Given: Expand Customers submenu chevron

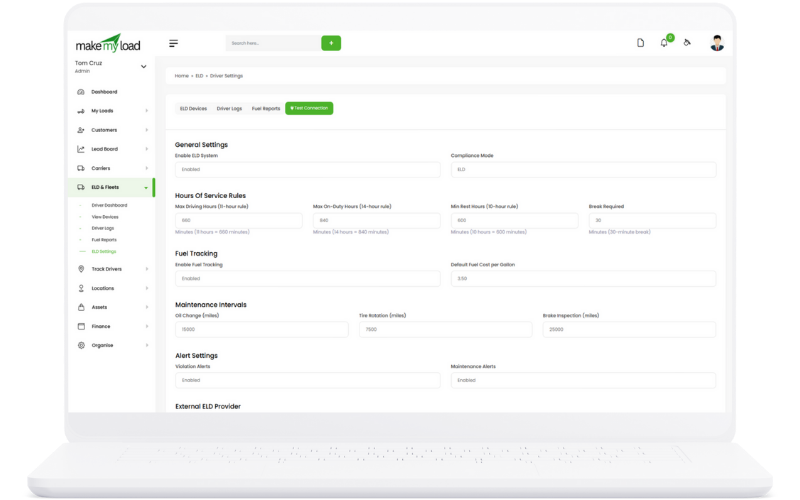Looking at the screenshot, I should [x=146, y=130].
